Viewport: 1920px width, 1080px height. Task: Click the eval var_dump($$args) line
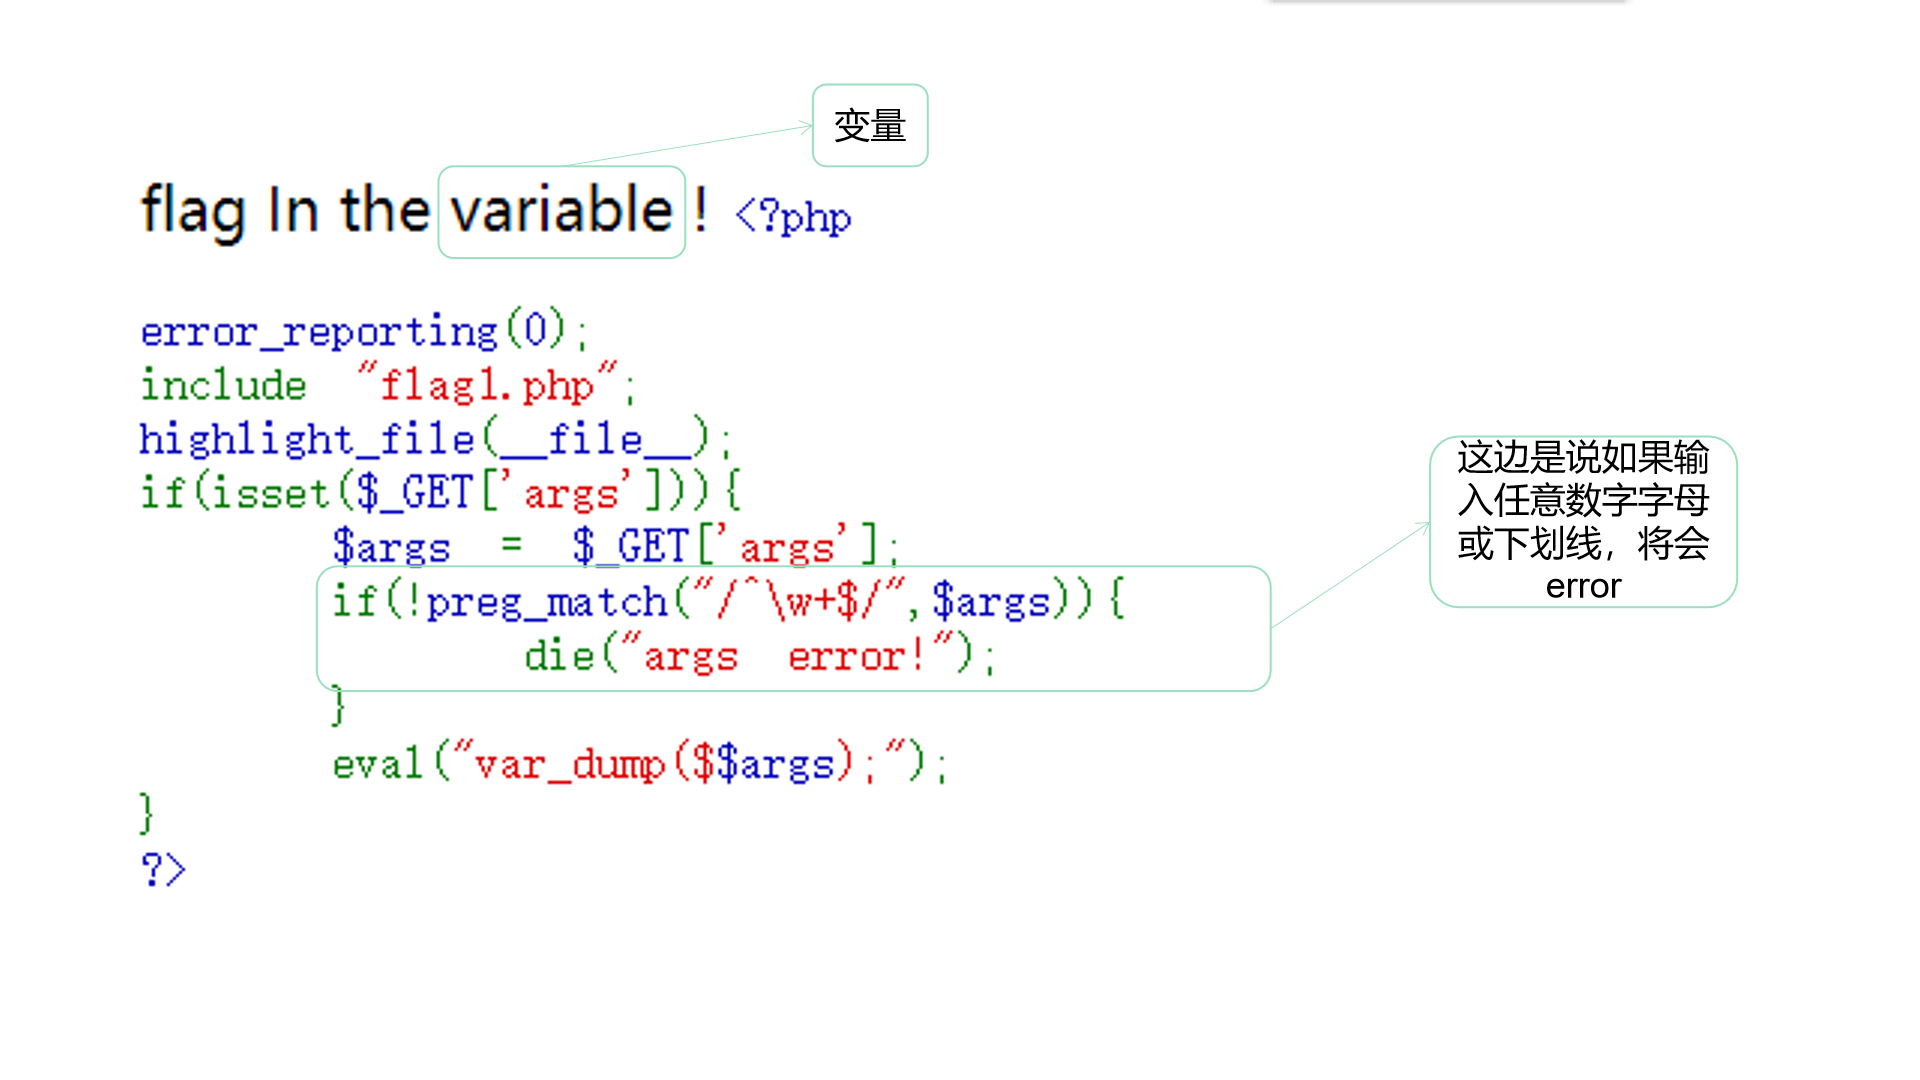pyautogui.click(x=640, y=765)
